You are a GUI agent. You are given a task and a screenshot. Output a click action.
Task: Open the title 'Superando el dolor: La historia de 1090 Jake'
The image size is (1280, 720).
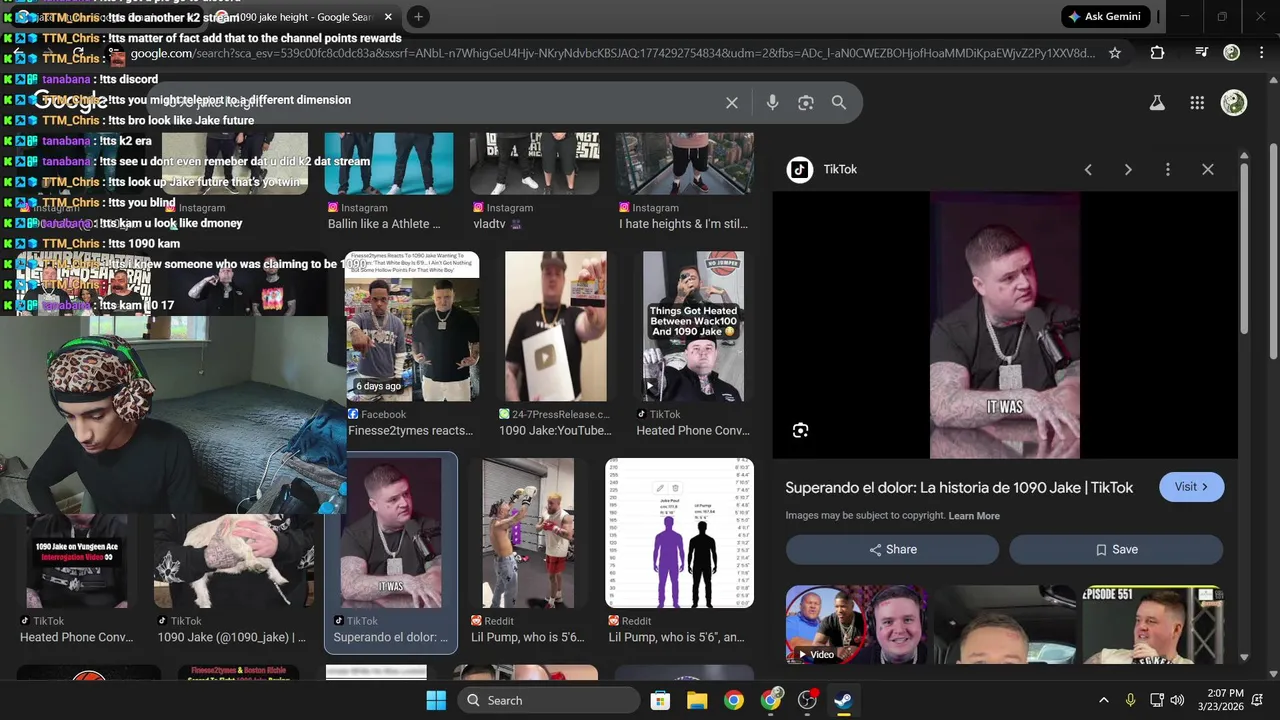pyautogui.click(x=959, y=488)
